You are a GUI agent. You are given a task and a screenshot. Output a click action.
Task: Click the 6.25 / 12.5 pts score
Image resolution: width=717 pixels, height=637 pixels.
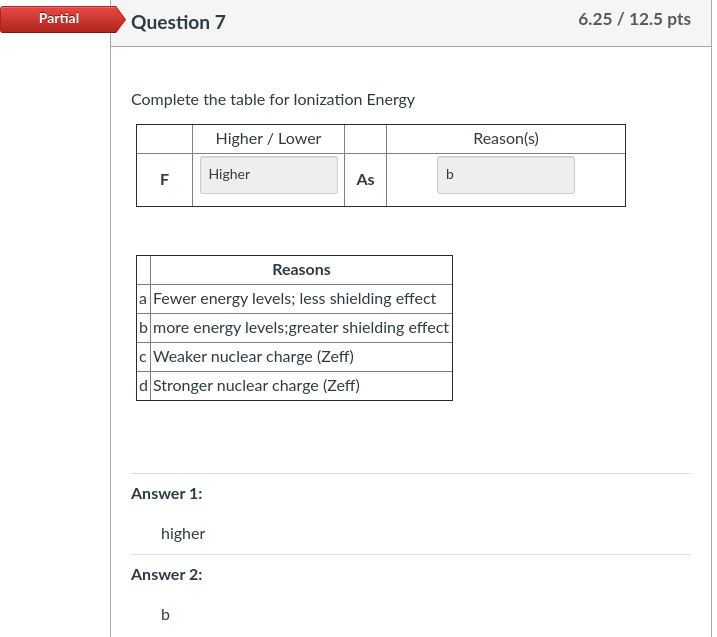pos(634,20)
